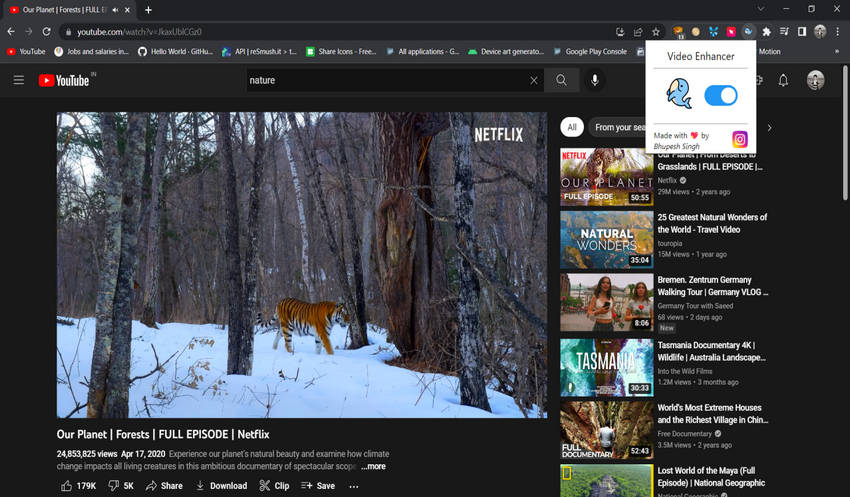Clear the search box with X
The image size is (850, 497).
click(x=534, y=80)
